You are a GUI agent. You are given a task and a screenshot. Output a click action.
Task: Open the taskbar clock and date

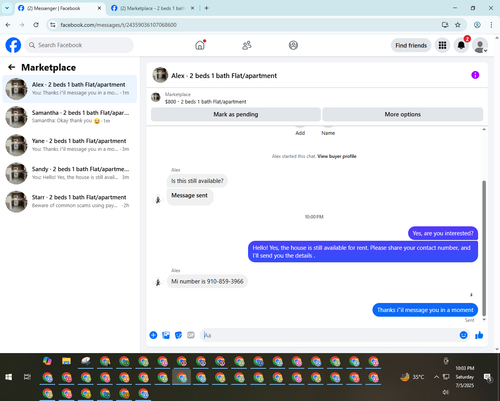click(465, 377)
